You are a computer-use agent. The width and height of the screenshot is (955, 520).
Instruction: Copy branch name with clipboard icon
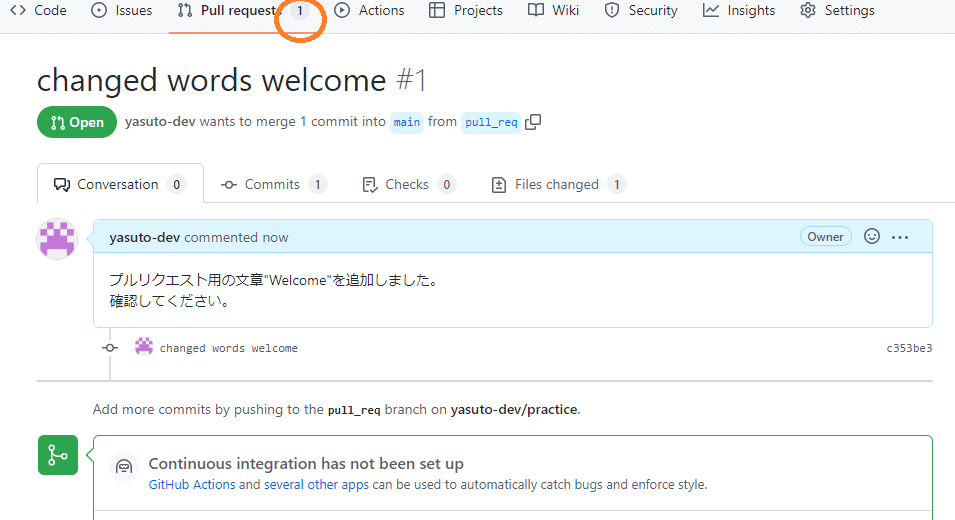(533, 122)
